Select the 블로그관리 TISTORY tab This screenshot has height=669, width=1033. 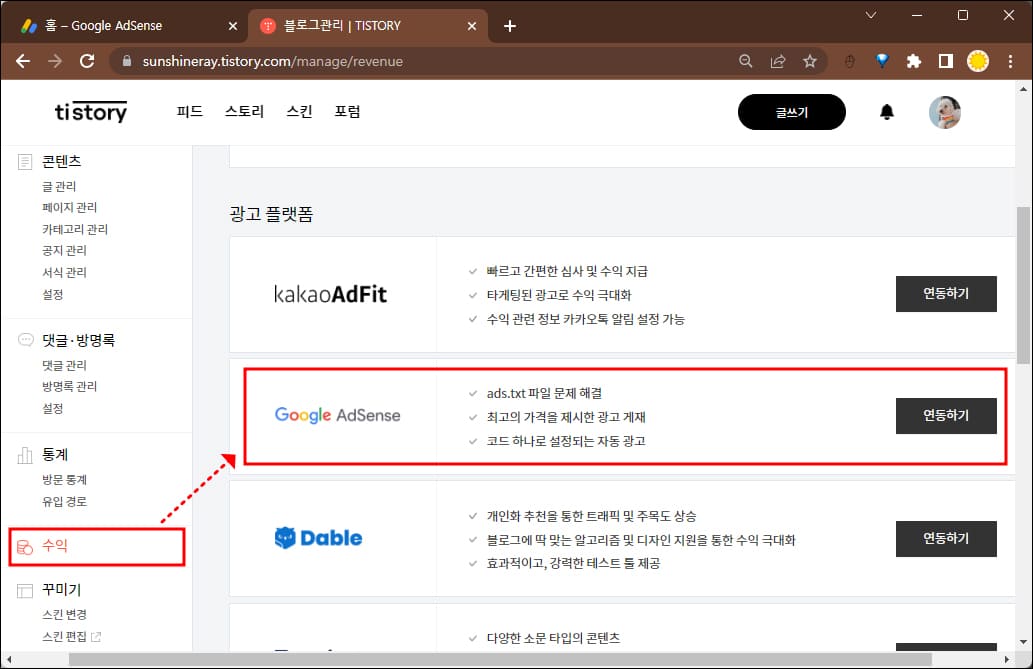368,26
